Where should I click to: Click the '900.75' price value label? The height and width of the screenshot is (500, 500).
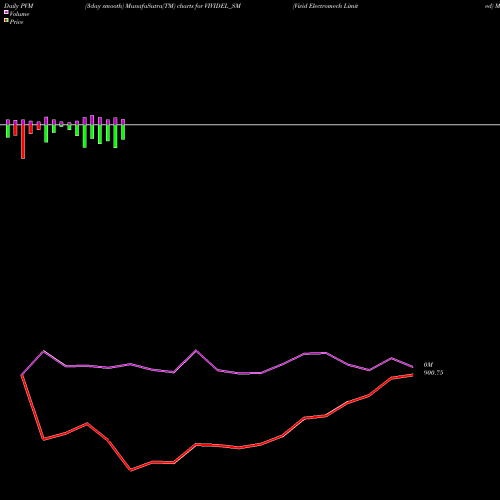pos(433,373)
